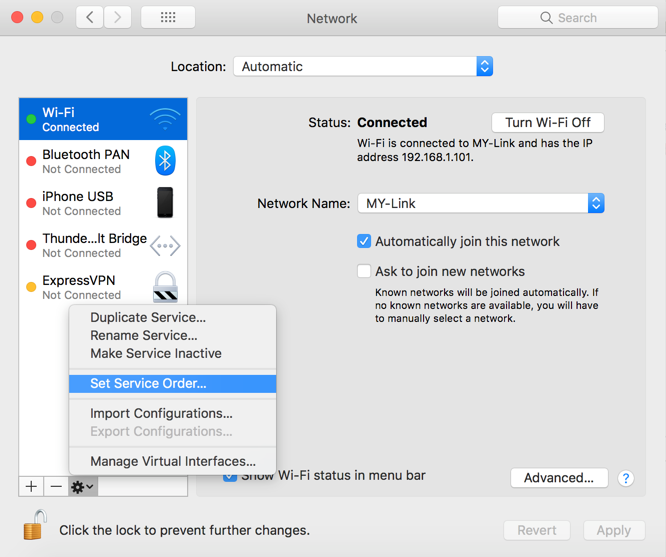Viewport: 666px width, 557px height.
Task: Open the help question mark button
Action: click(626, 478)
